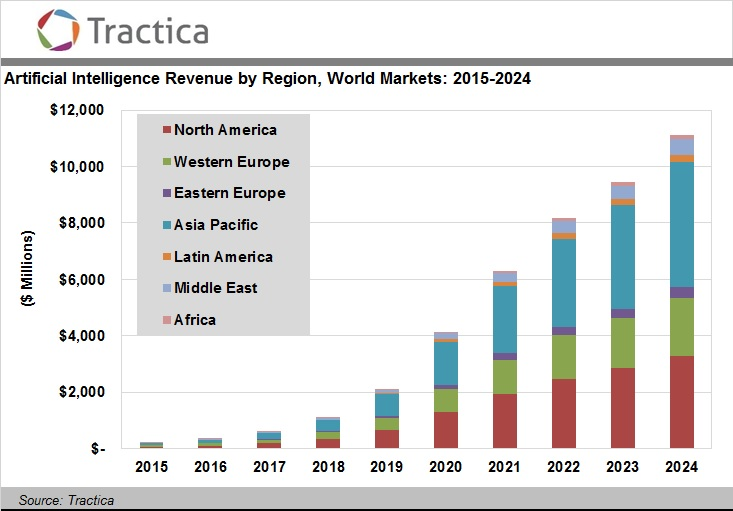Select the Africa pink legend swatch
This screenshot has width=733, height=511.
click(x=167, y=320)
